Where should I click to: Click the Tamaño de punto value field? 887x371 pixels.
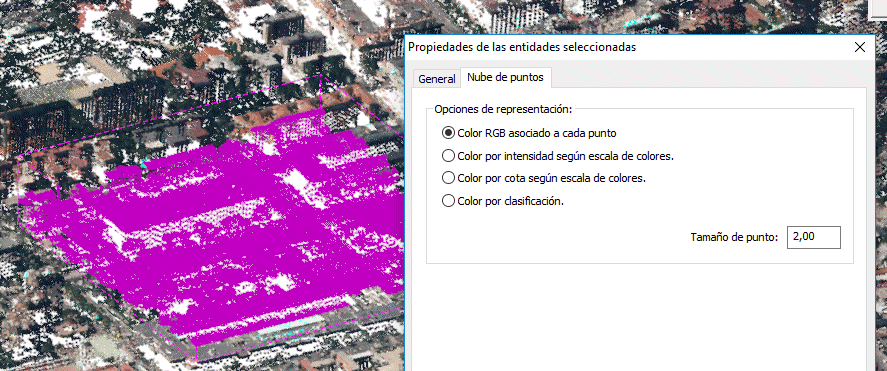[x=813, y=238]
